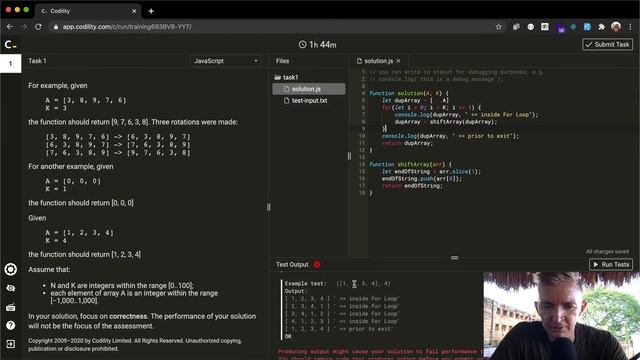Click the Test Output panel header
This screenshot has height=360, width=640.
pos(292,265)
